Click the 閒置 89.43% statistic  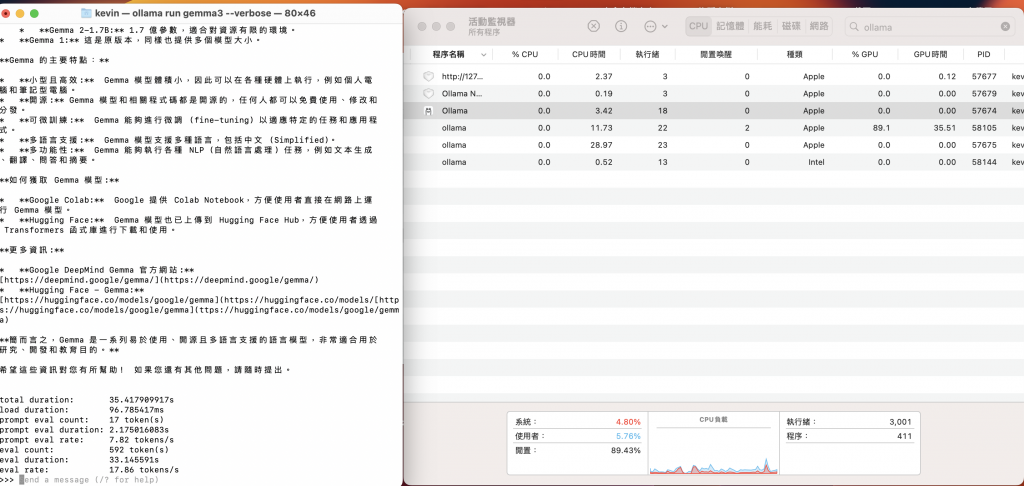(577, 450)
